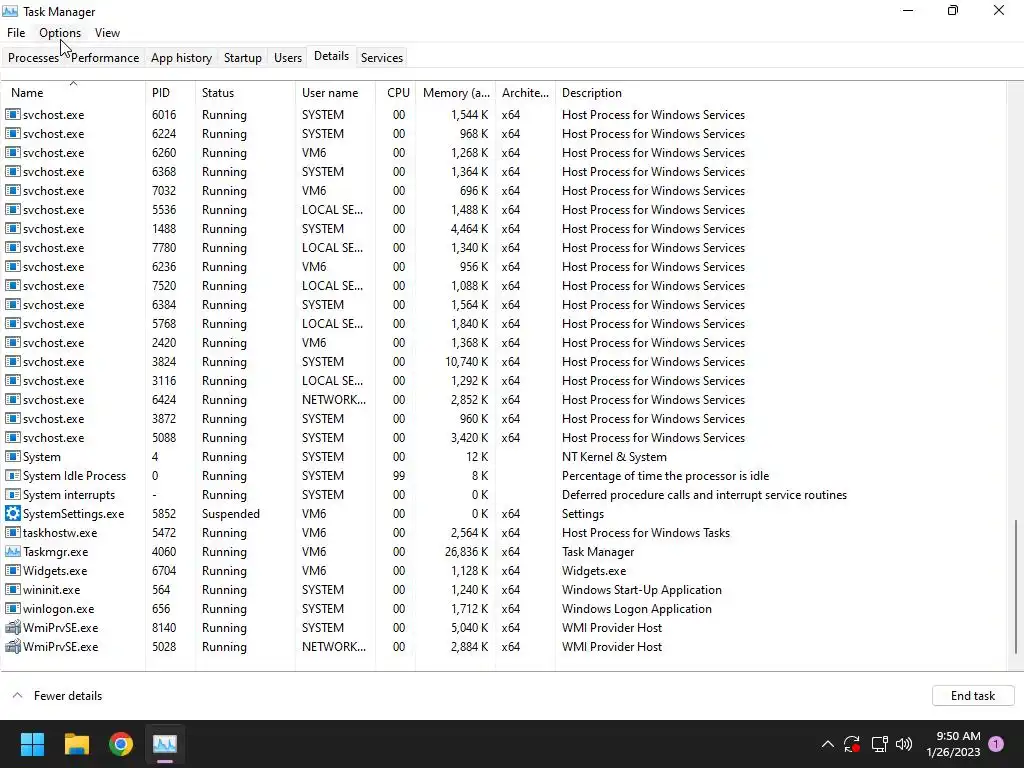Open the notification badge showing 1
This screenshot has width=1024, height=768.
996,743
